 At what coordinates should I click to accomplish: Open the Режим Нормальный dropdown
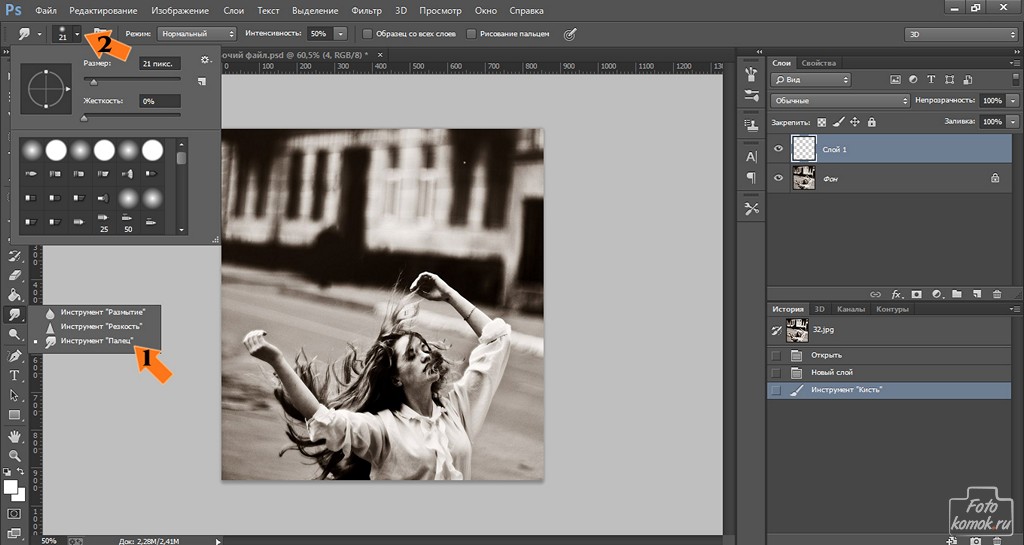coord(195,34)
